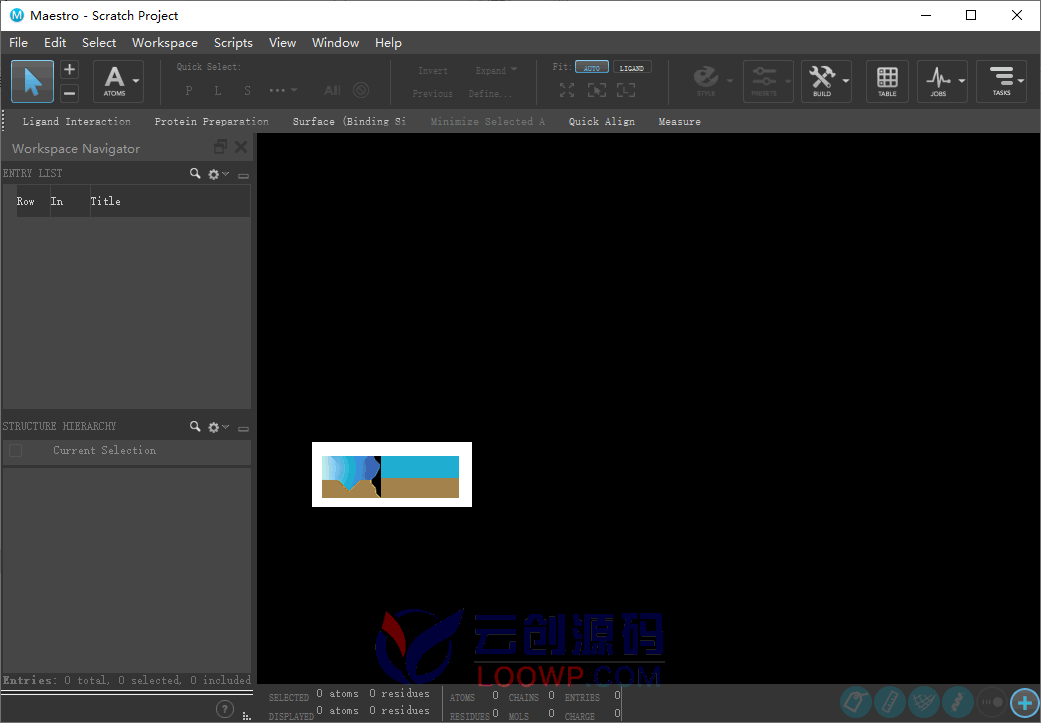Click the help question mark icon
This screenshot has height=723, width=1041.
point(226,709)
